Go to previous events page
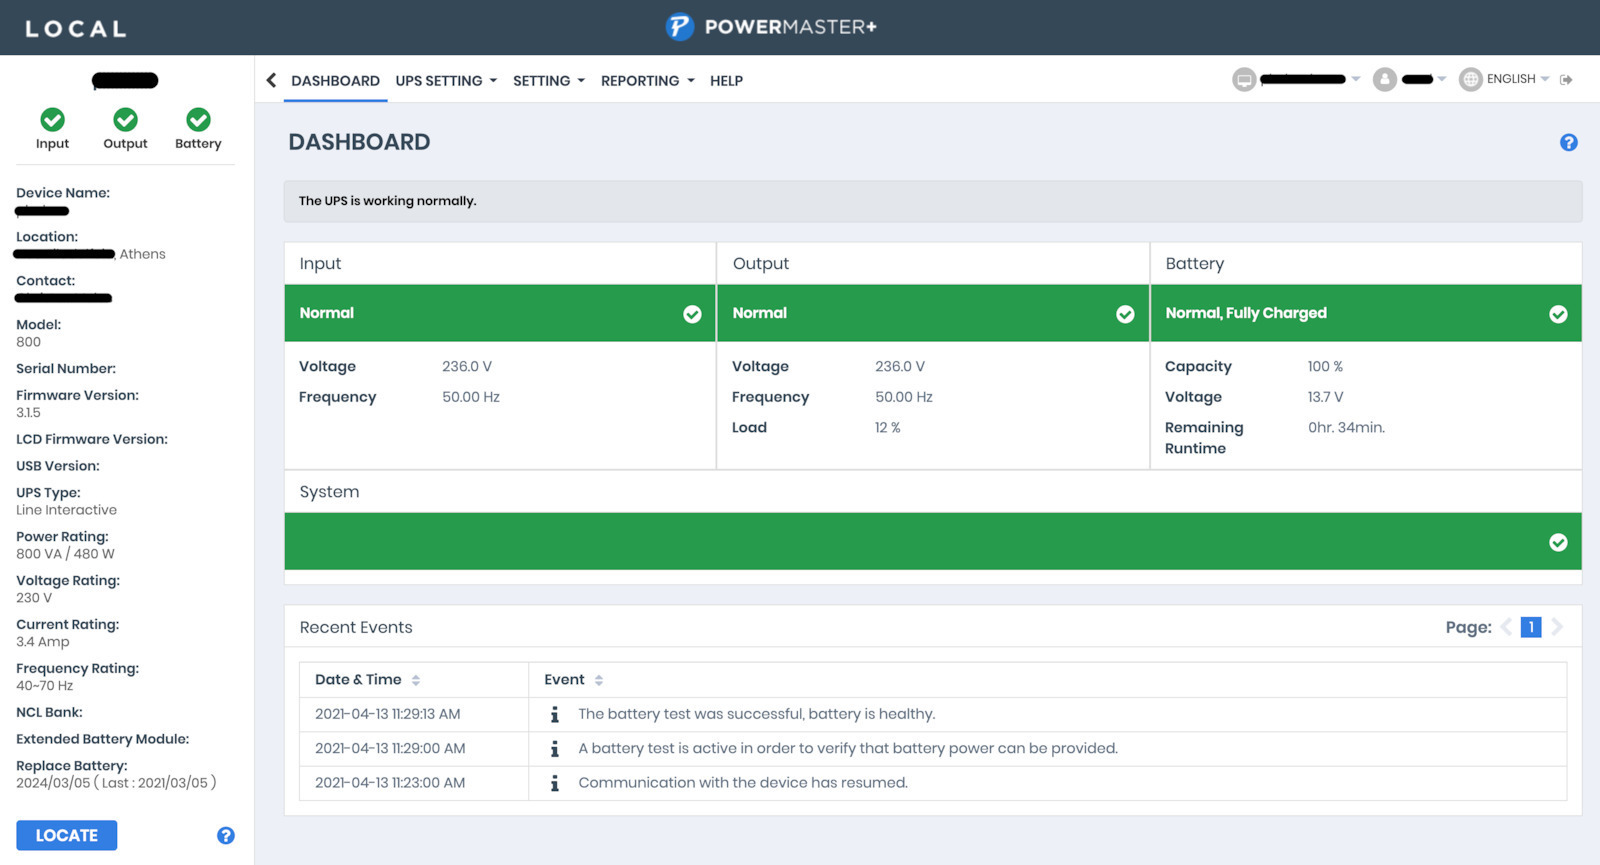Image resolution: width=1600 pixels, height=865 pixels. pos(1506,627)
